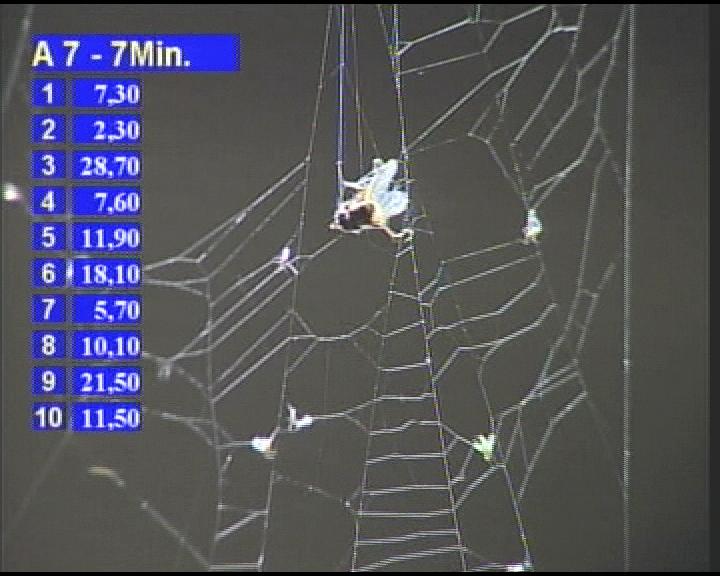Select row number 1 cell

point(48,93)
